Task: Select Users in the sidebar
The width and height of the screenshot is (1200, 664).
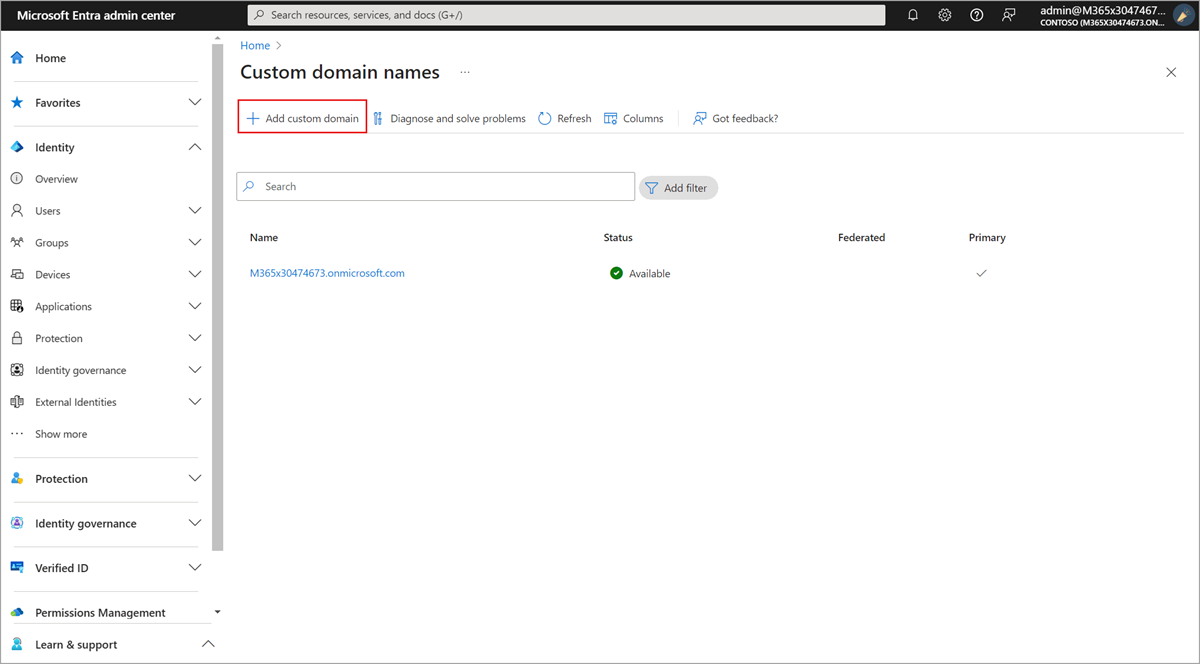Action: click(48, 211)
